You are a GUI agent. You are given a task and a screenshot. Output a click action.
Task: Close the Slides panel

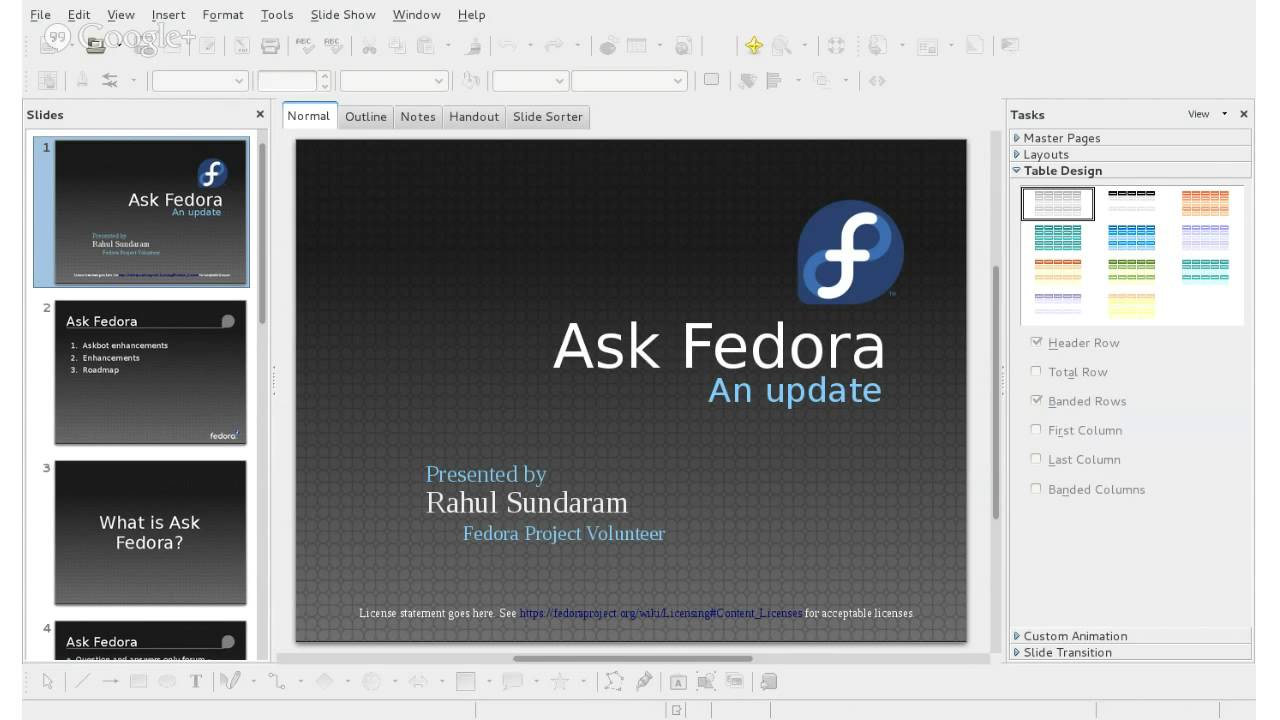point(260,114)
